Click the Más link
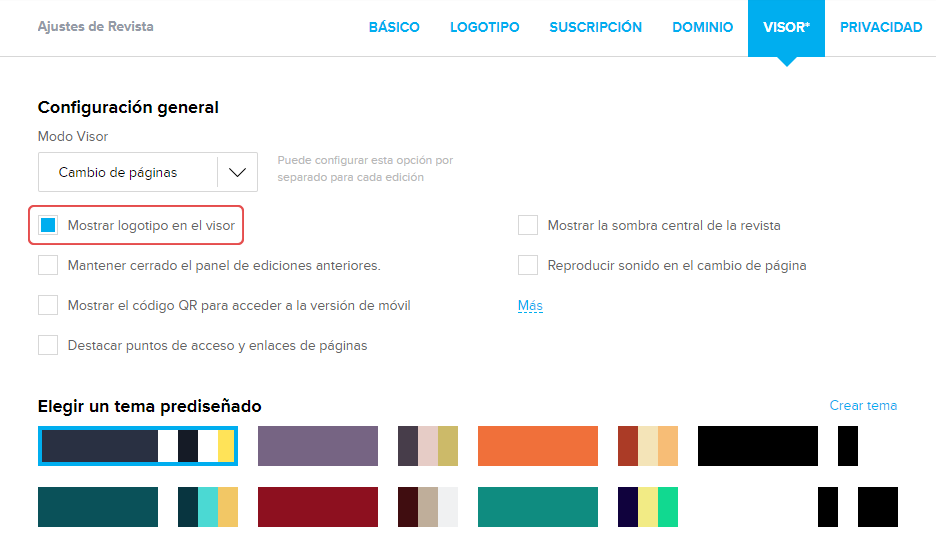Viewport: 936px width, 549px height. click(x=530, y=305)
